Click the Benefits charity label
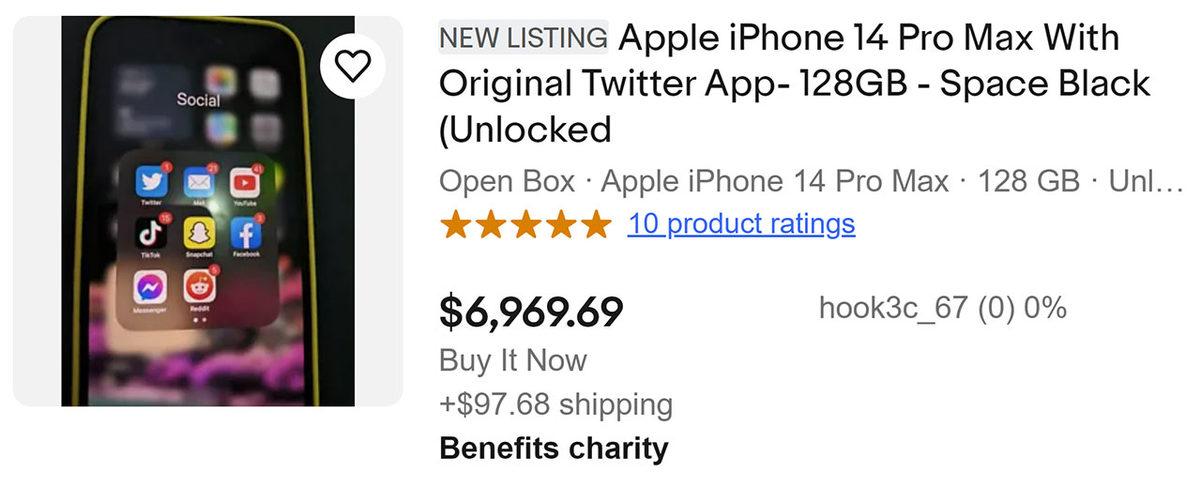1200x488 pixels. tap(553, 448)
